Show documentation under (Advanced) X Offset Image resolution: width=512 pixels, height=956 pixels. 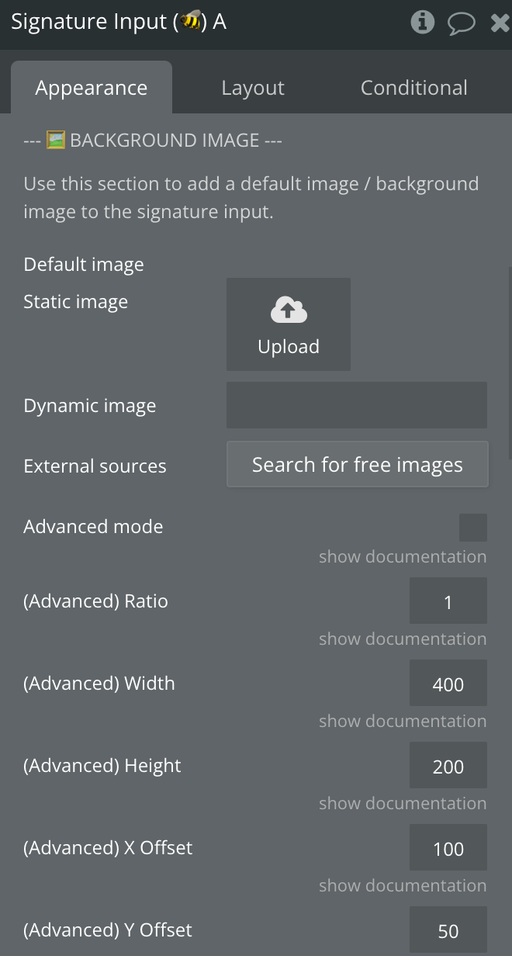coord(402,886)
